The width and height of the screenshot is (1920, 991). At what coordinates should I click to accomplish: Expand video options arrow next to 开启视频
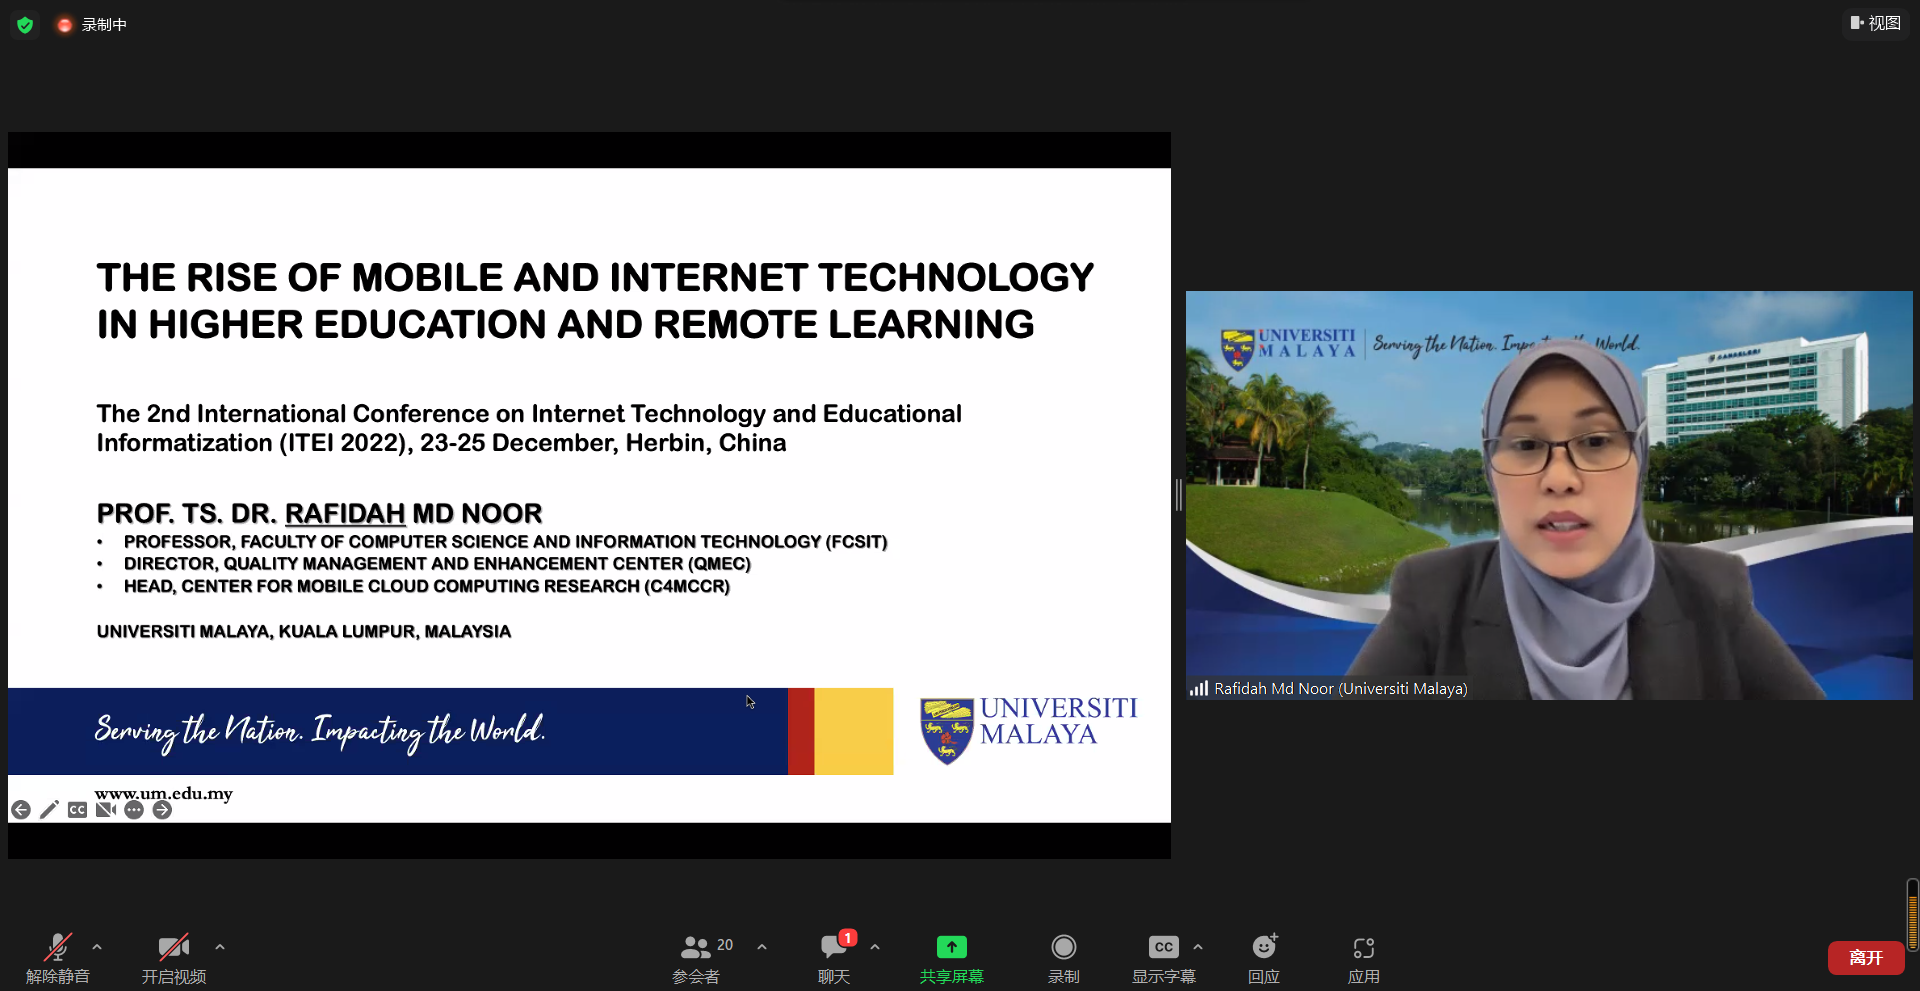(x=220, y=946)
